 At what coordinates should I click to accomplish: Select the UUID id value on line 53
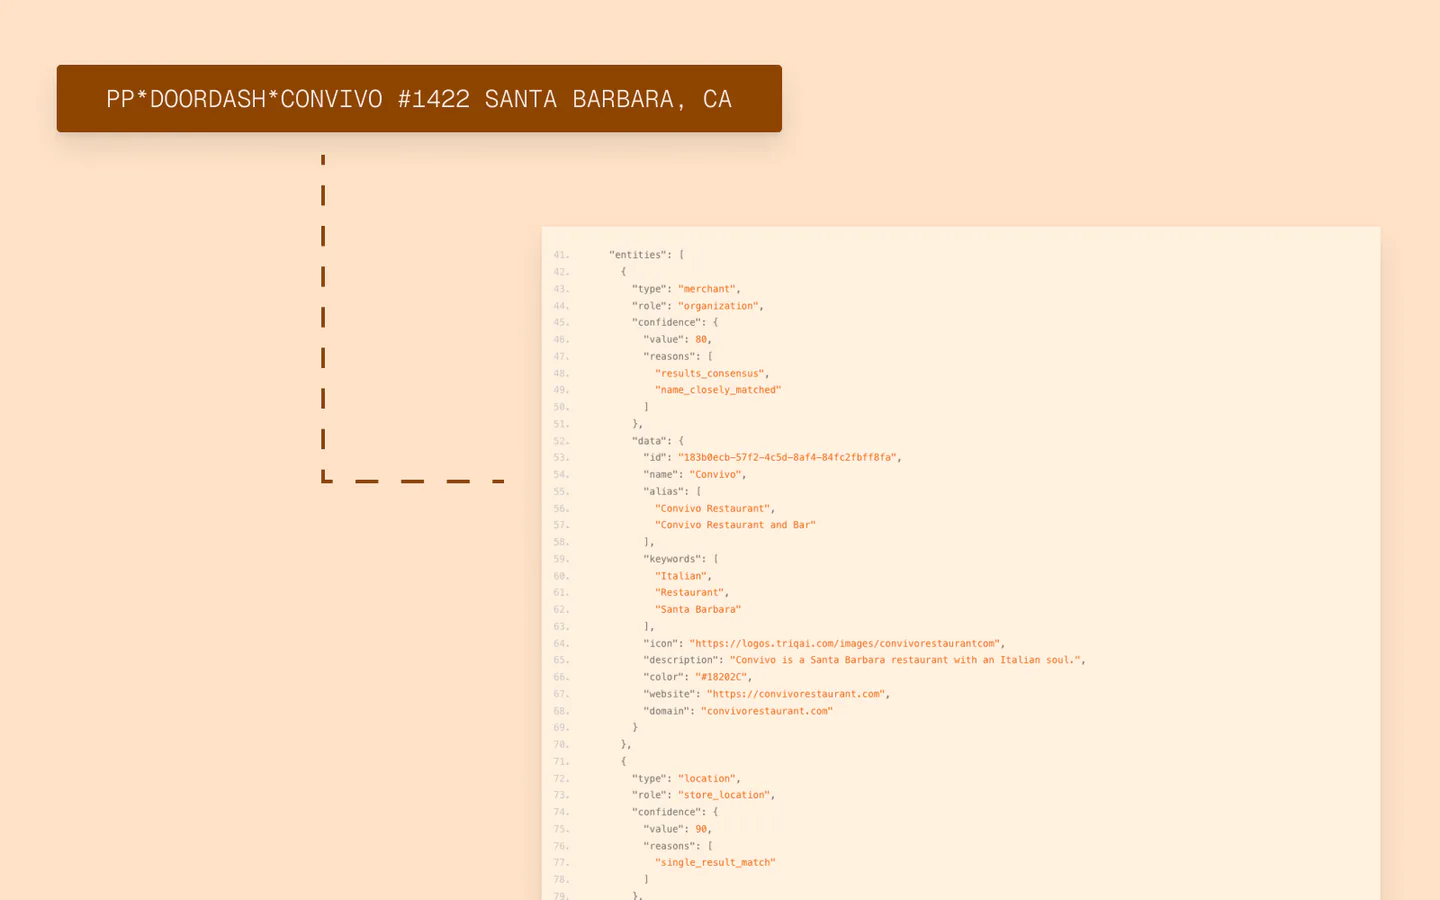(787, 458)
